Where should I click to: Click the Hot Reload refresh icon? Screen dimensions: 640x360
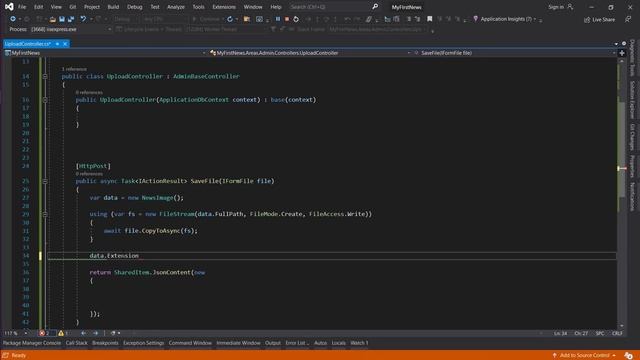[230, 19]
